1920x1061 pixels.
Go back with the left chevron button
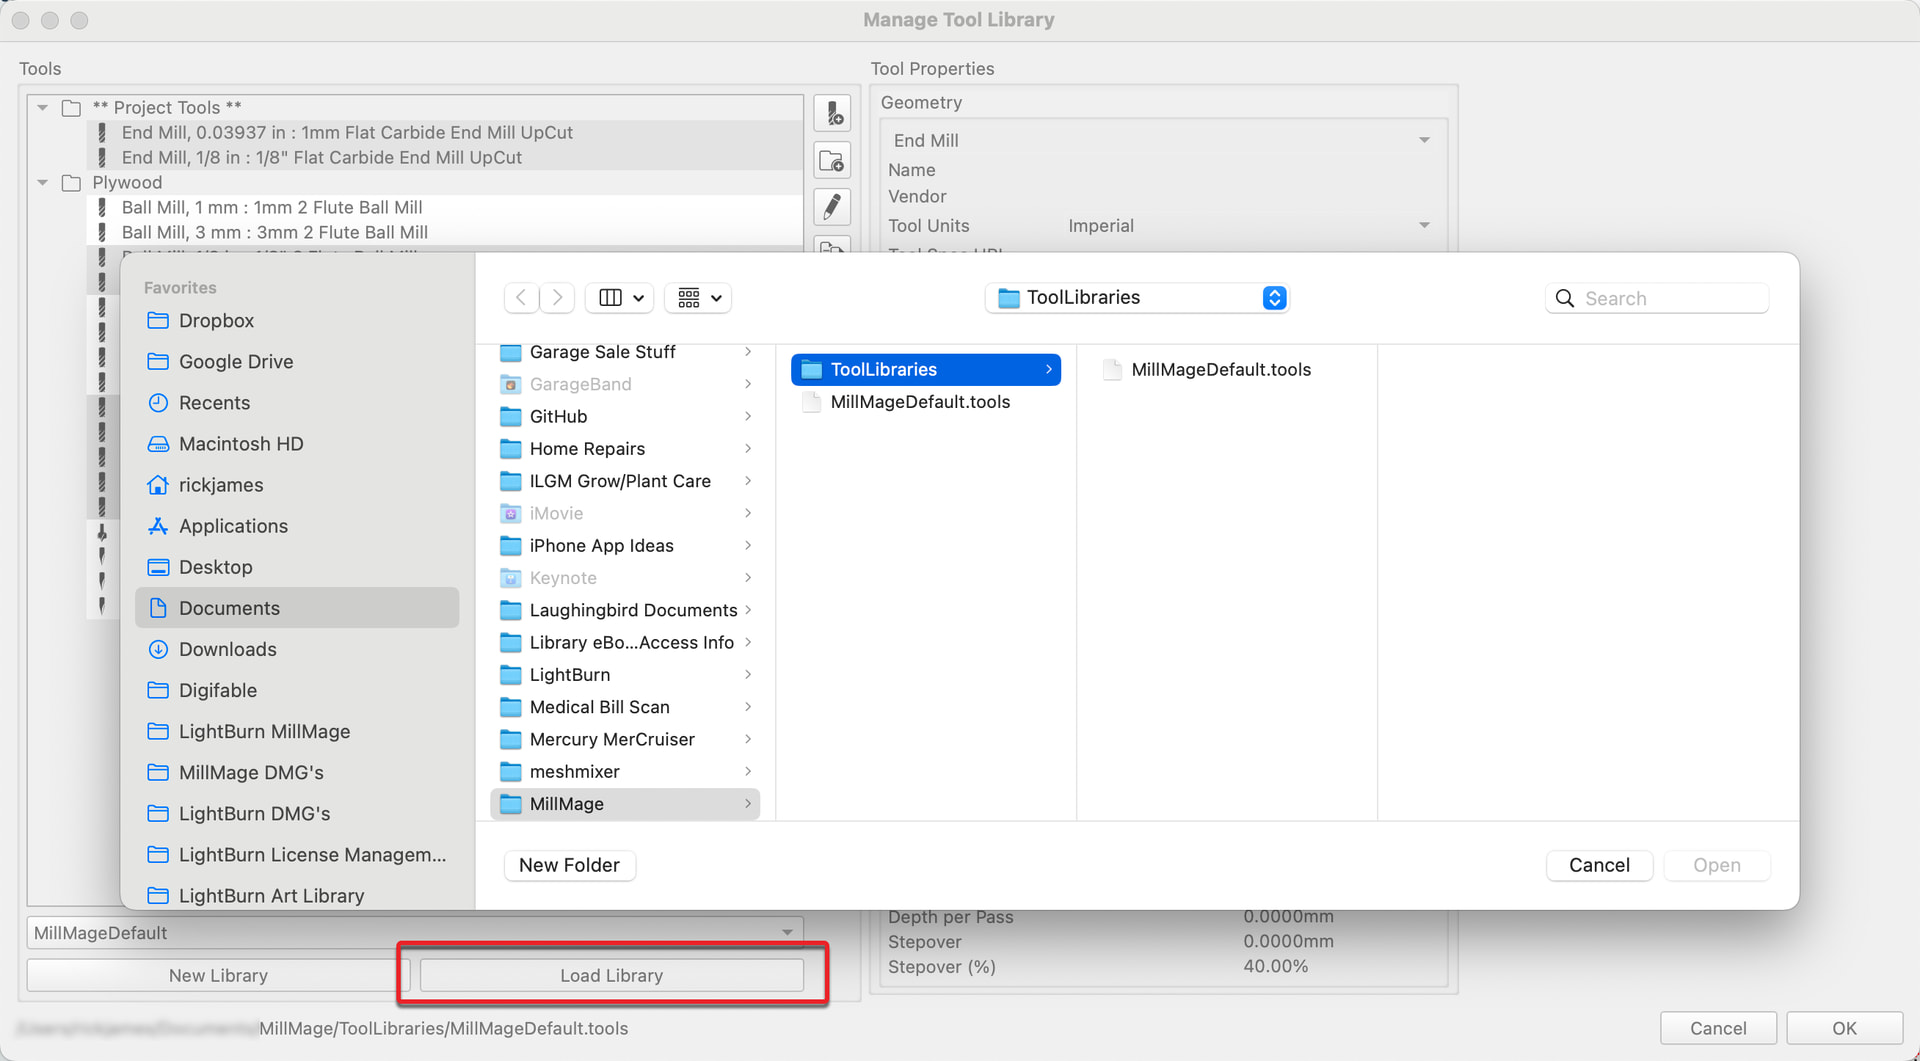(521, 298)
